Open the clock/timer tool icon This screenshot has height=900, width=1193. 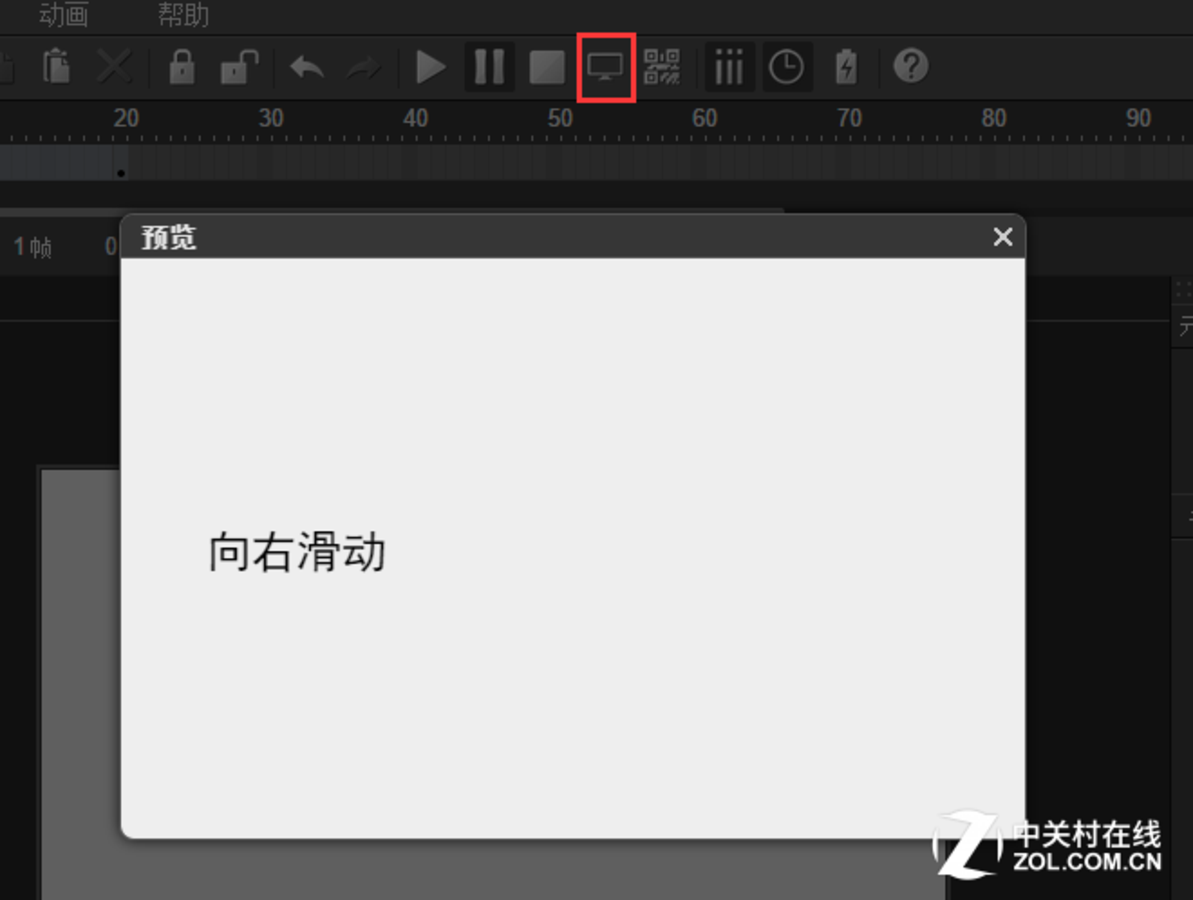(787, 67)
